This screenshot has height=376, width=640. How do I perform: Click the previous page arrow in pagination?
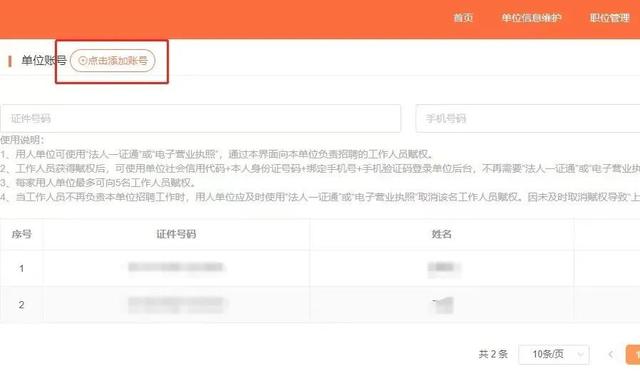click(611, 354)
